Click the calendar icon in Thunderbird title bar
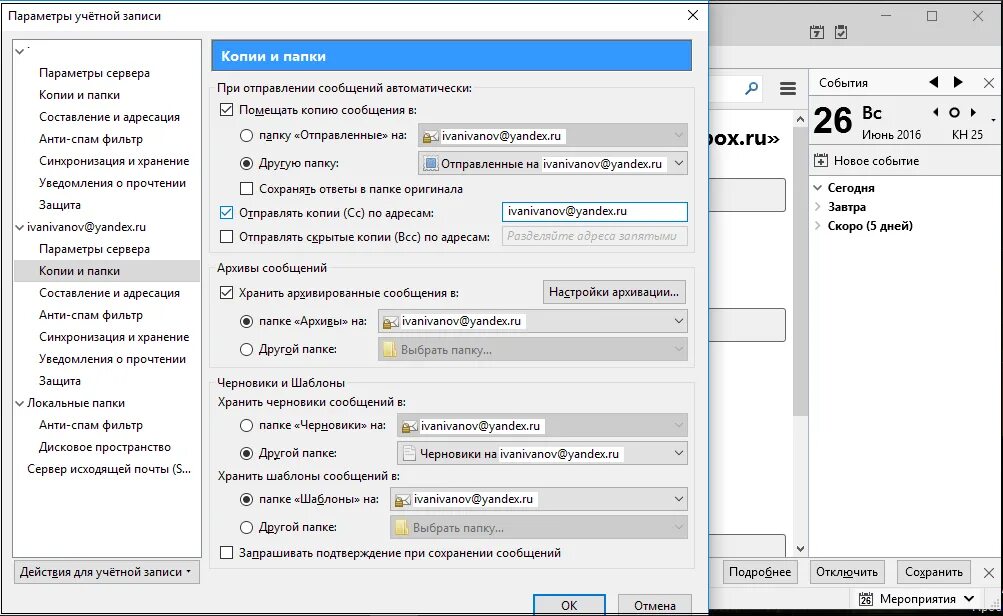This screenshot has height=616, width=1003. pyautogui.click(x=817, y=32)
